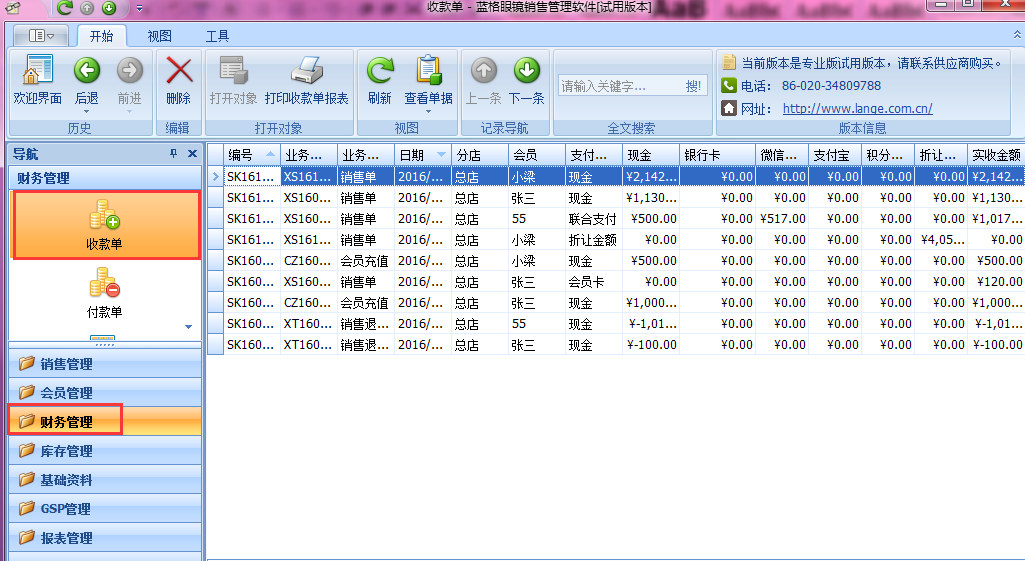This screenshot has height=561, width=1025.
Task: Pin the 导航 navigation panel
Action: [x=174, y=154]
